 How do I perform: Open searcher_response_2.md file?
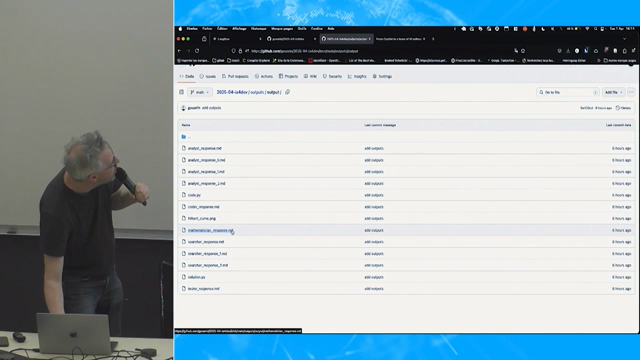tap(208, 265)
